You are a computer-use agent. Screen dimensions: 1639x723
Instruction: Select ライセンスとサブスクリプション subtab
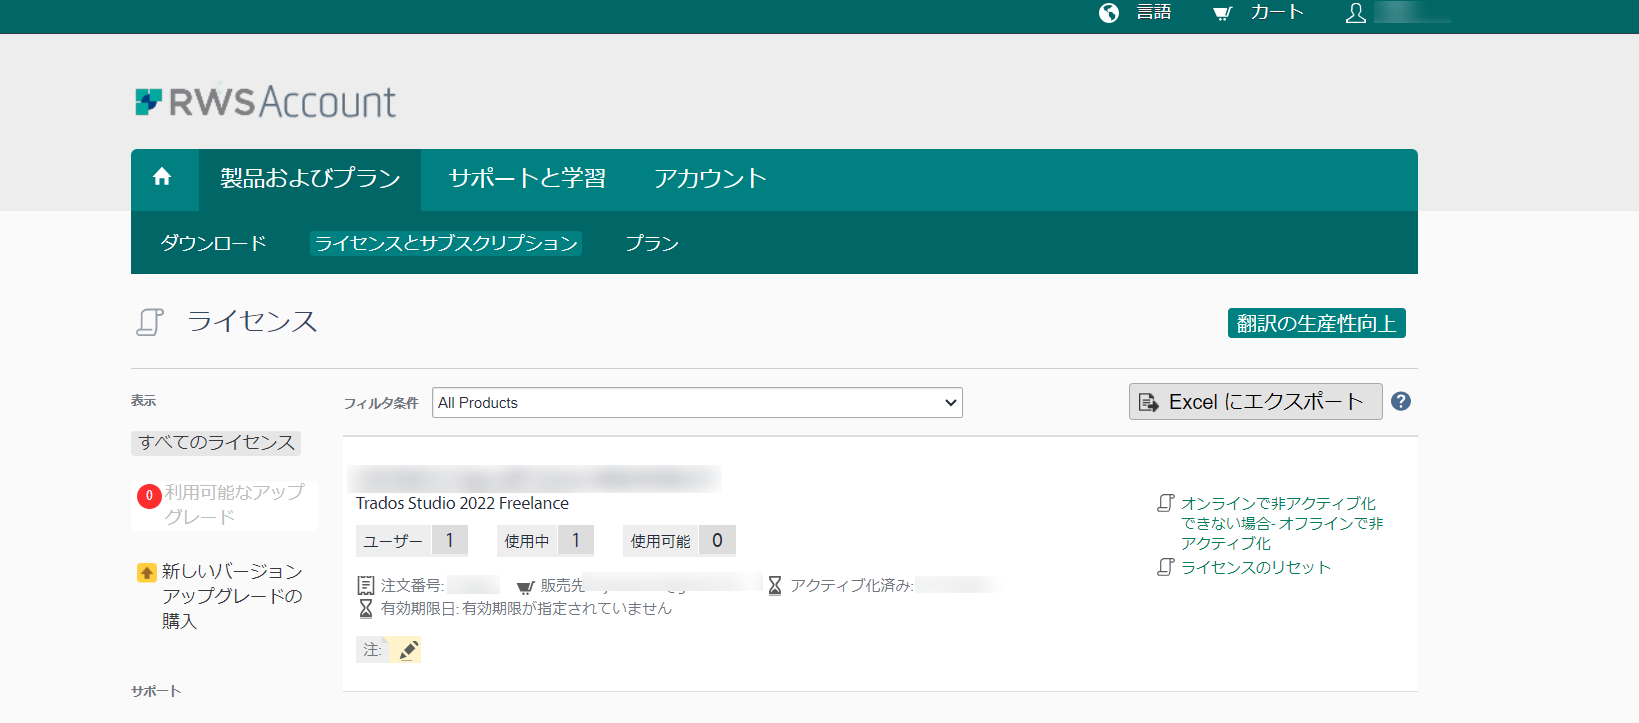(446, 243)
